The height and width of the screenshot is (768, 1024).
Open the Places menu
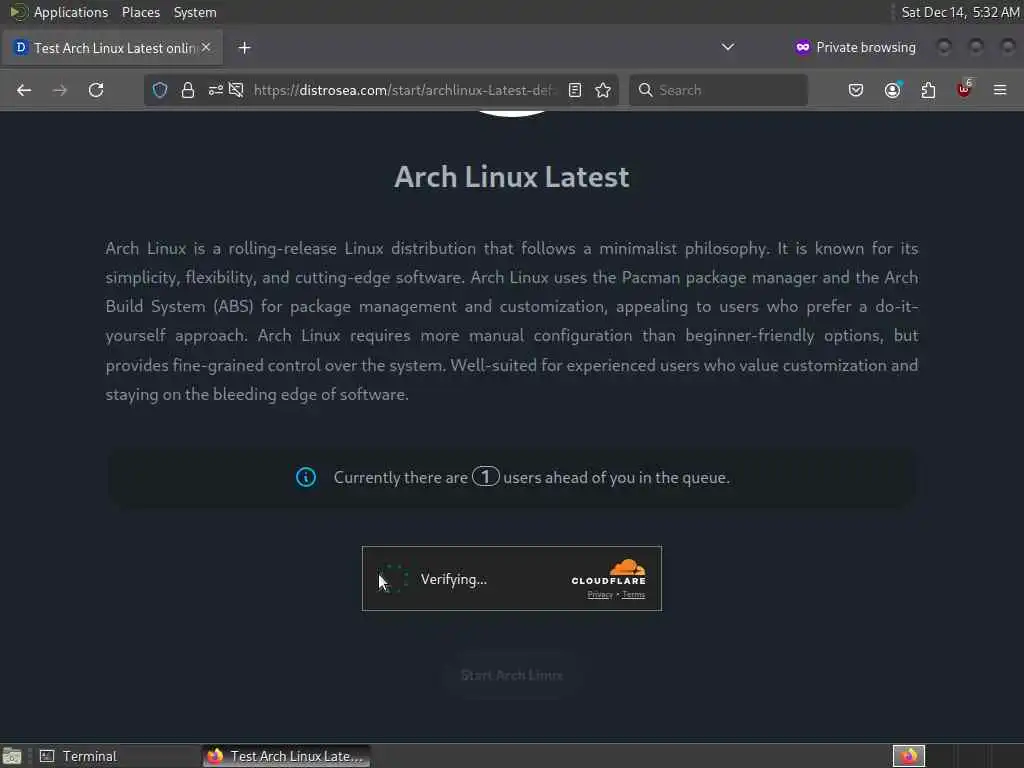(x=141, y=12)
